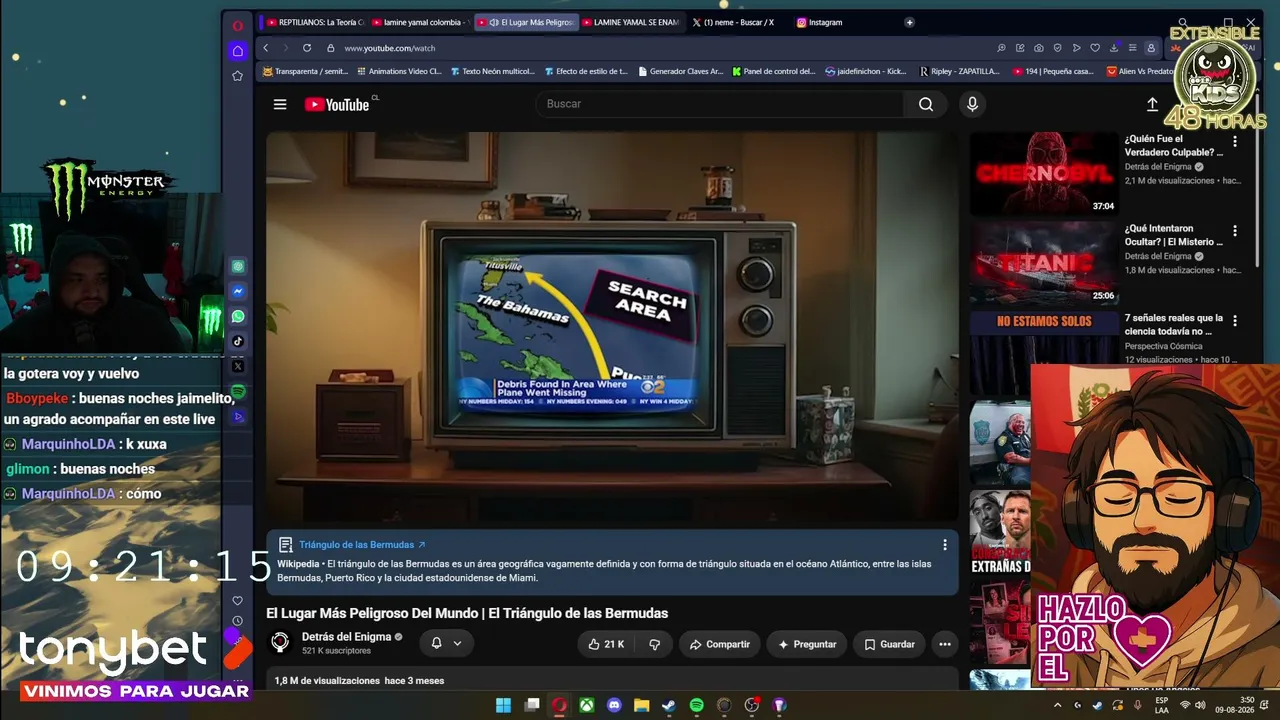The image size is (1280, 720).
Task: Open the Opera main menu logo
Action: [237, 26]
